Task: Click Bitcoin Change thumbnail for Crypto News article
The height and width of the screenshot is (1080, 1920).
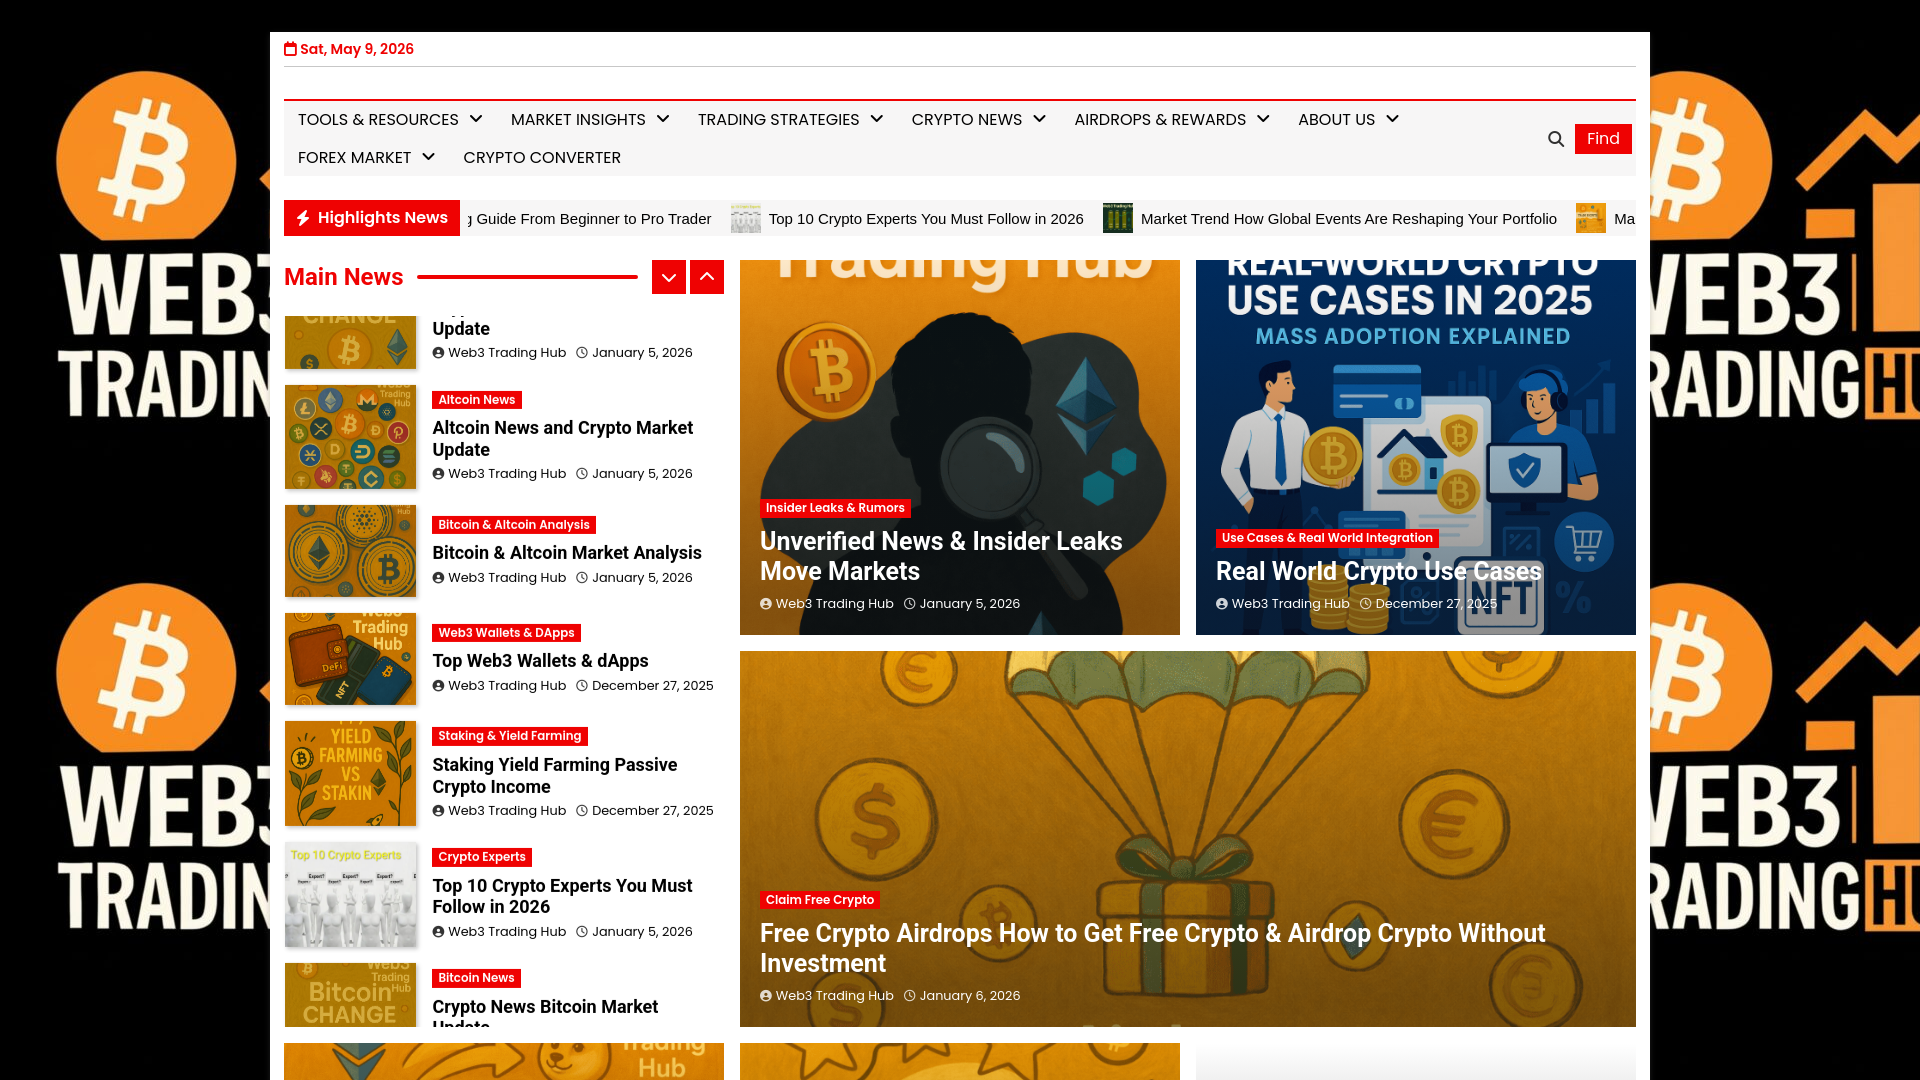Action: [x=350, y=995]
